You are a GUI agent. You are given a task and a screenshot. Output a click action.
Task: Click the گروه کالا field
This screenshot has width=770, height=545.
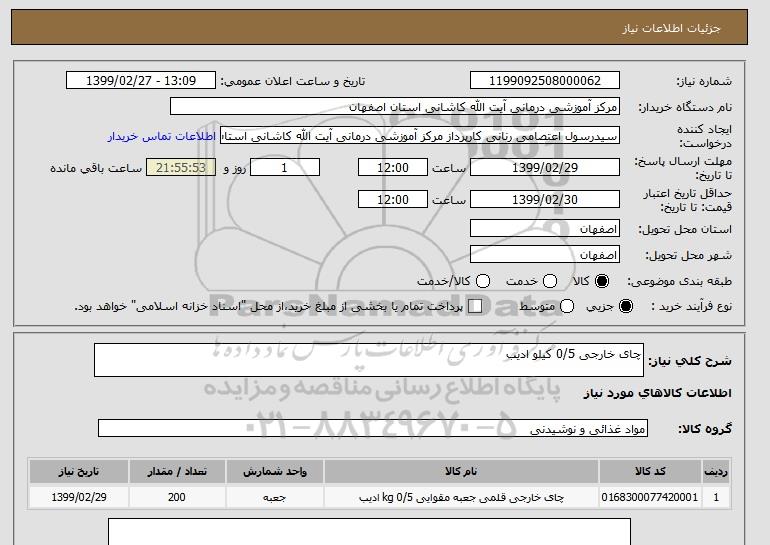(x=373, y=429)
